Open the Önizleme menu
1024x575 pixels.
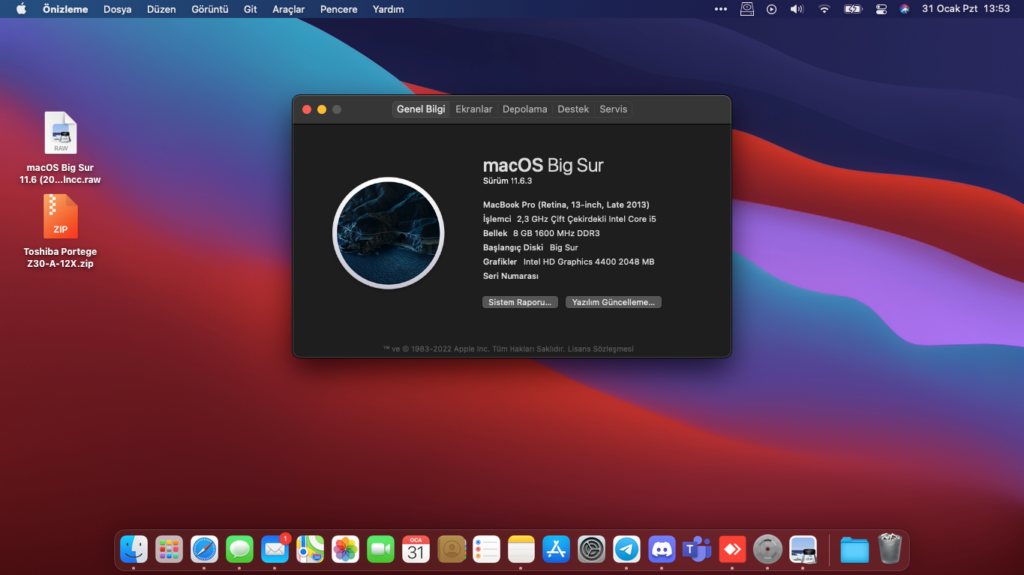tap(65, 9)
